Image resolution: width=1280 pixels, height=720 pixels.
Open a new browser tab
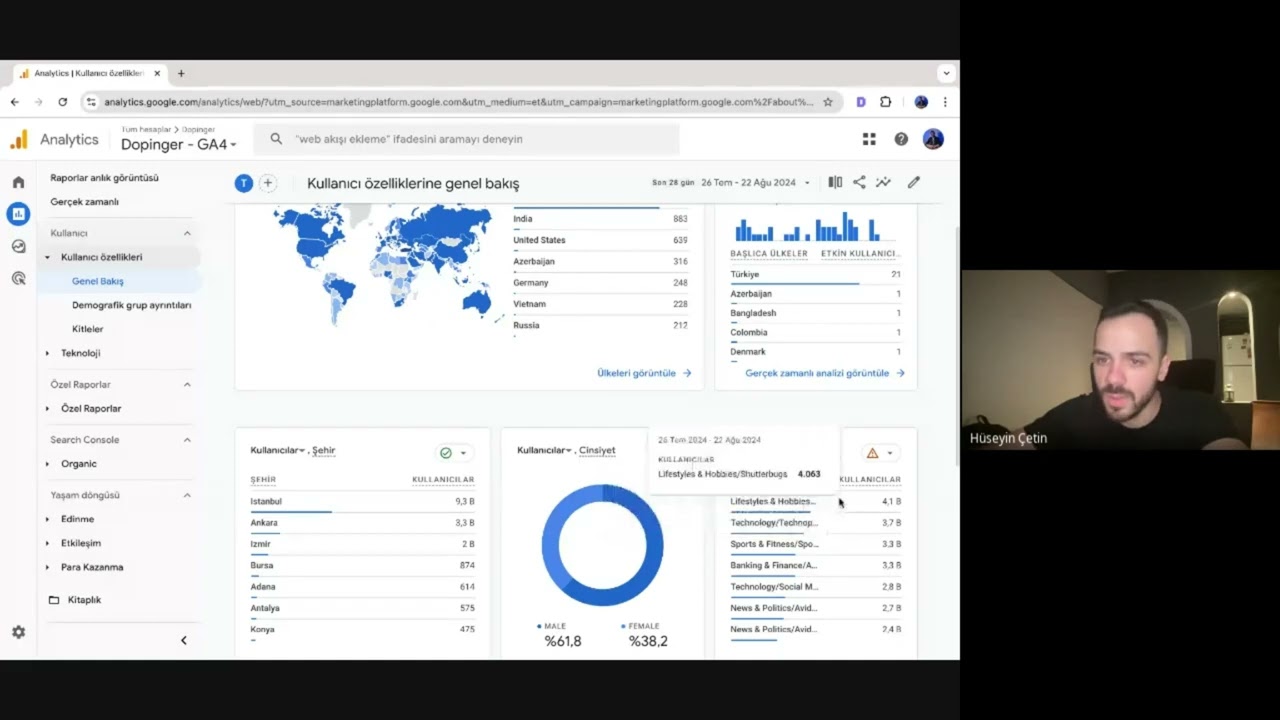coord(181,73)
